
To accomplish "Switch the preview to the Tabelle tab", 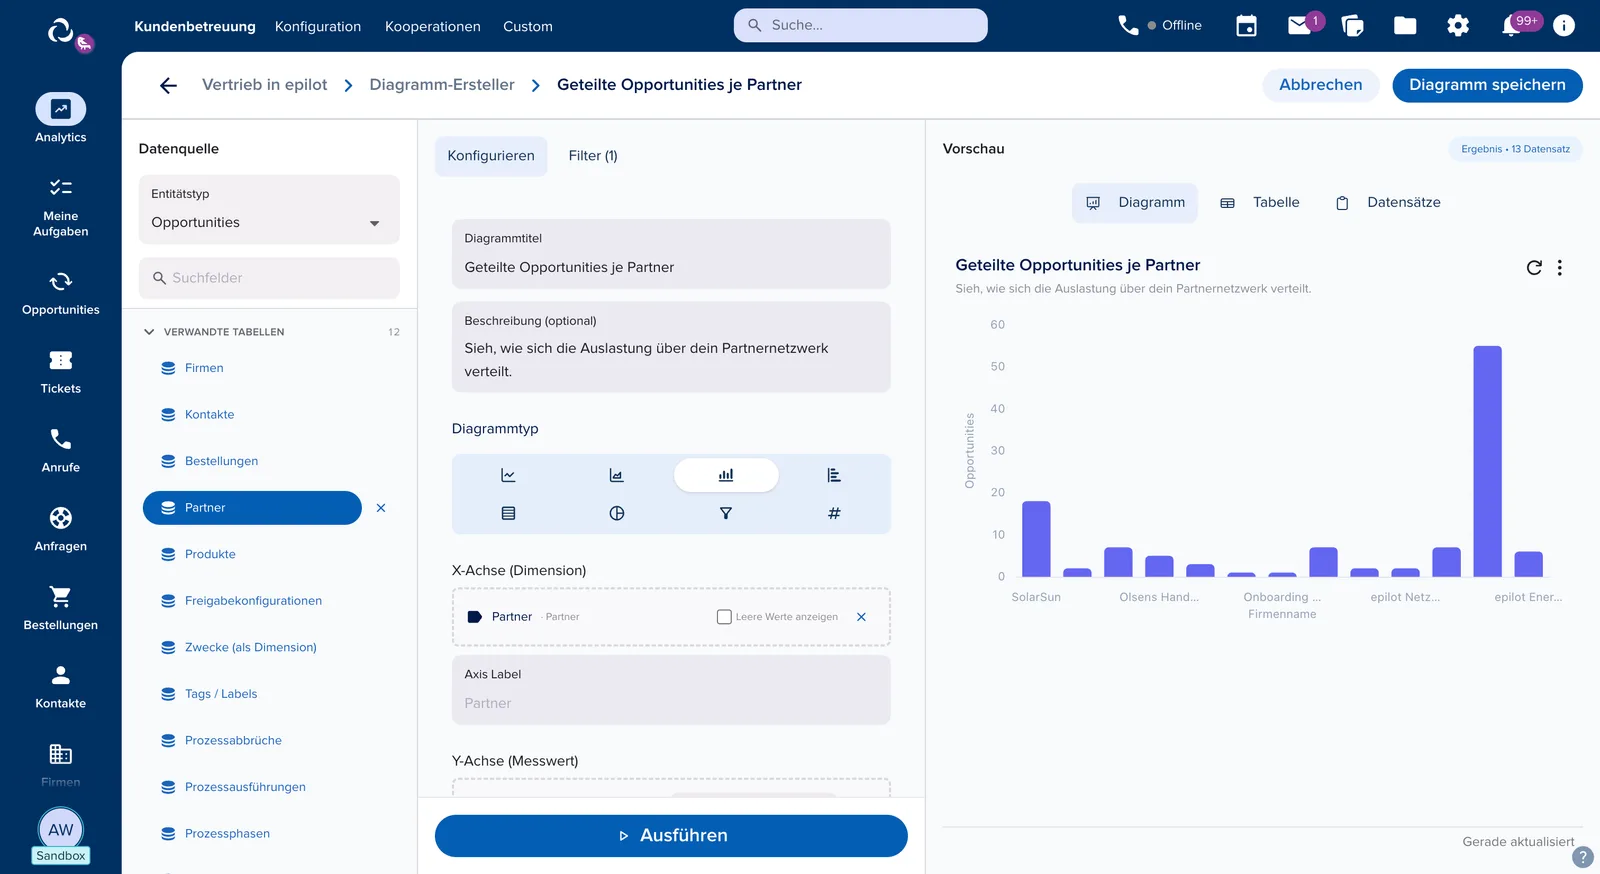I will 1261,203.
